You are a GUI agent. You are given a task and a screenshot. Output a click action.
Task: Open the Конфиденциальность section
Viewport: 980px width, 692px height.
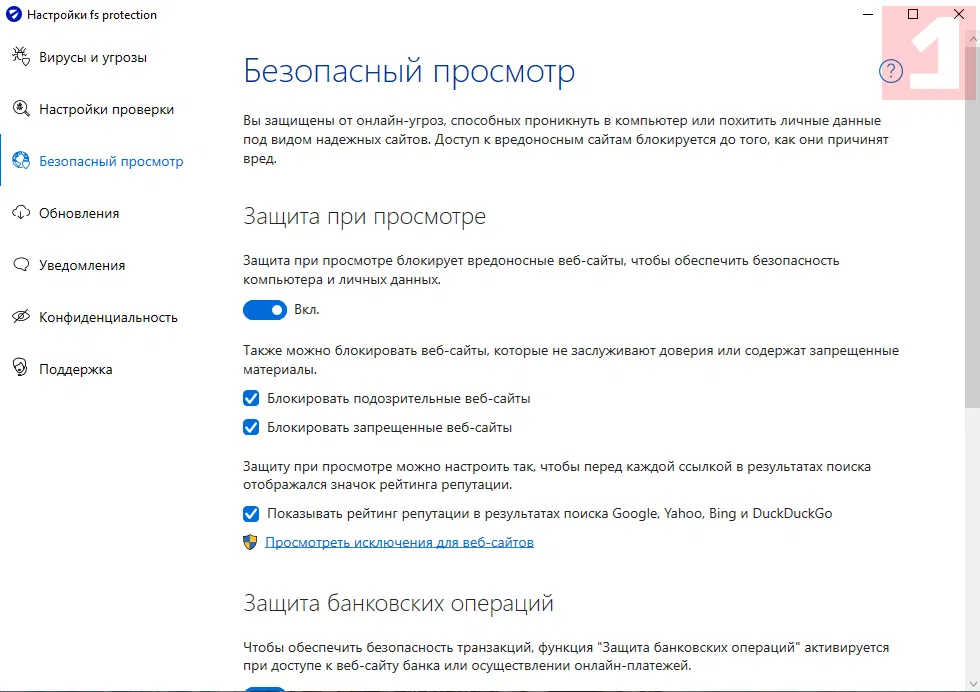click(108, 317)
